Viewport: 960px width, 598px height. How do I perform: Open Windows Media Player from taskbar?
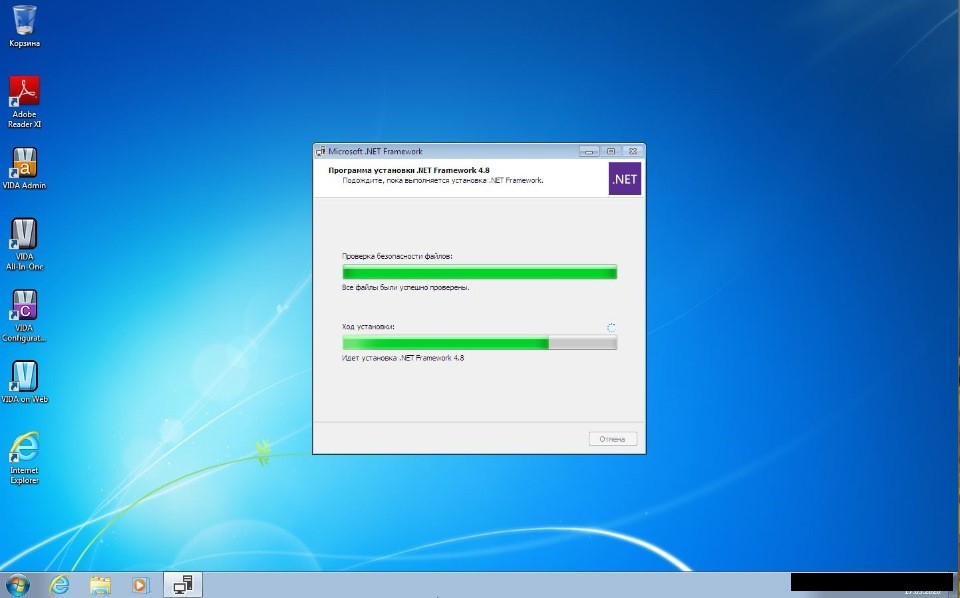click(140, 585)
